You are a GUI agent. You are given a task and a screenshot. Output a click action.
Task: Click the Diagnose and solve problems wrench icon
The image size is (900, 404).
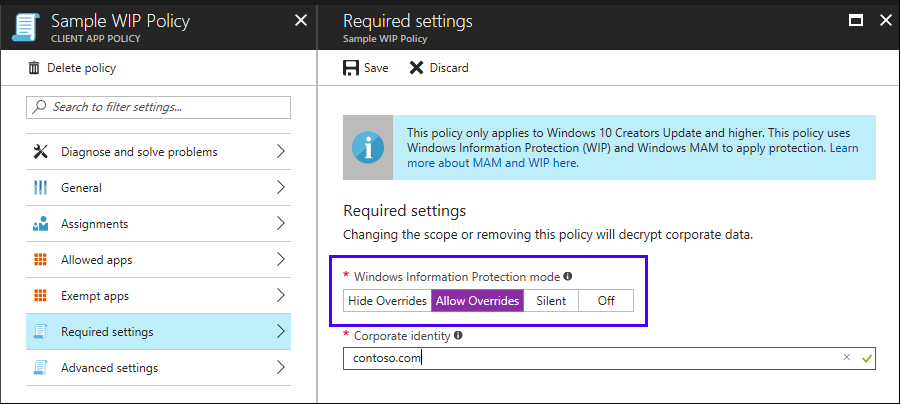[41, 152]
